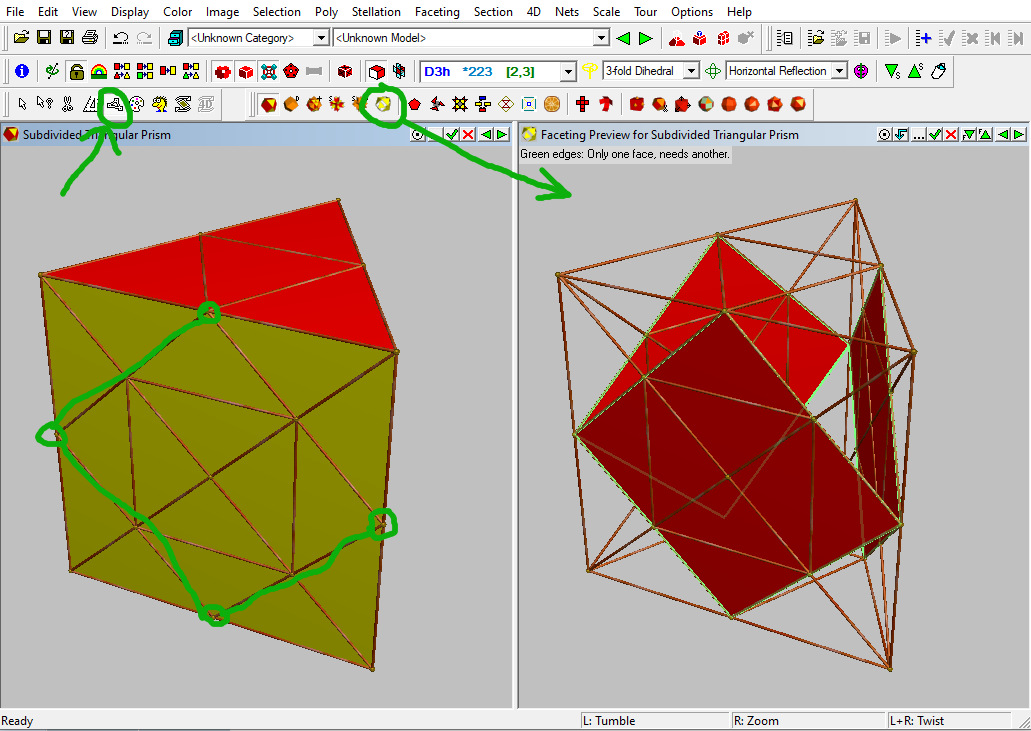This screenshot has height=731, width=1031.
Task: Expand the Unknown Category dropdown
Action: pos(321,38)
